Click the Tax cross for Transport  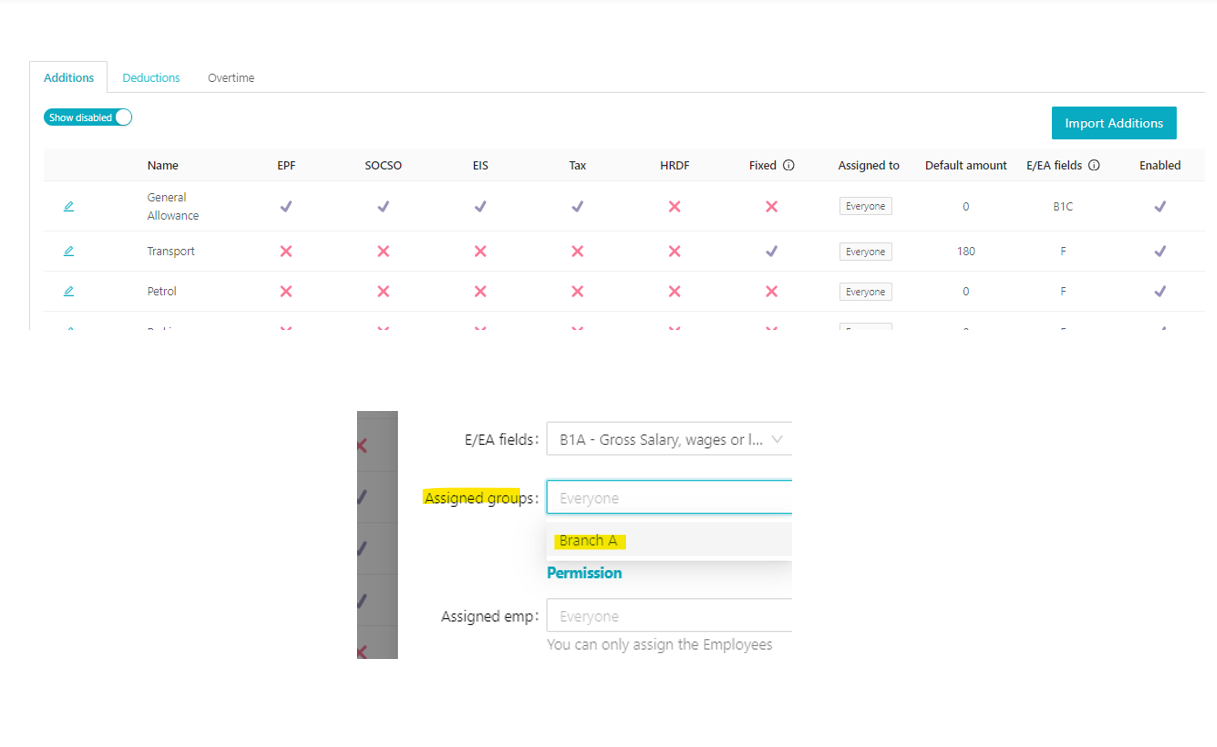[x=577, y=251]
